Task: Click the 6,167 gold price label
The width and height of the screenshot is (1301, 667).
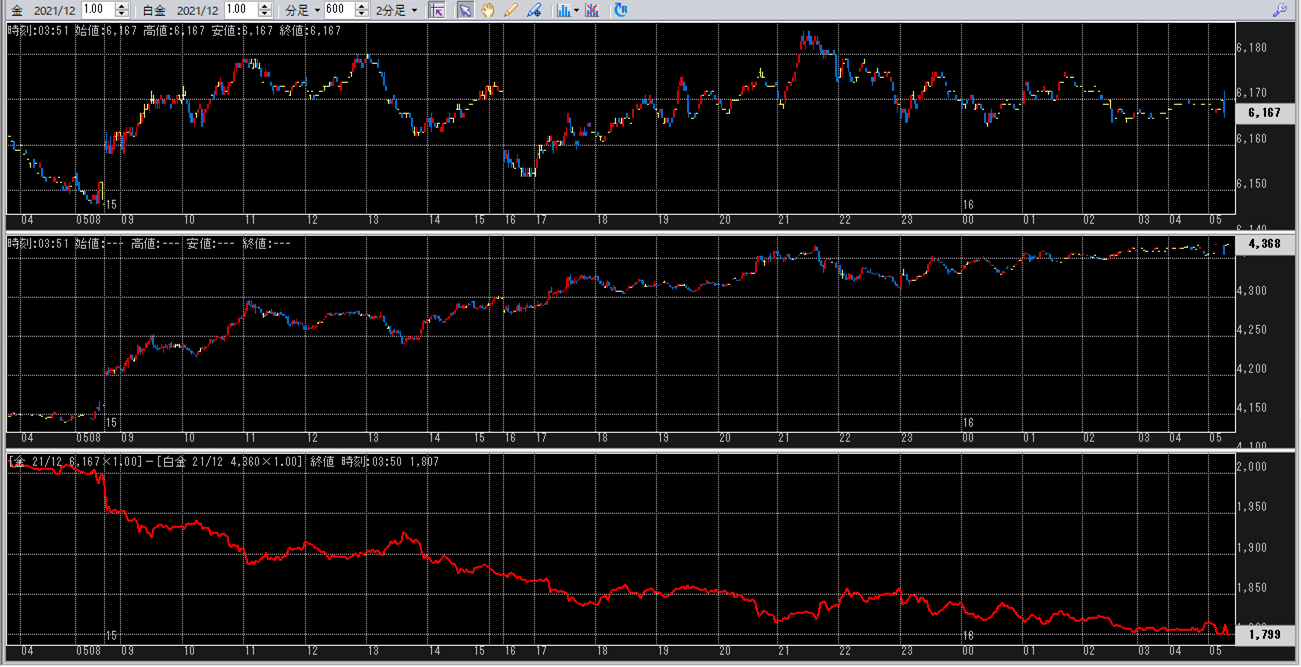Action: (x=1264, y=113)
